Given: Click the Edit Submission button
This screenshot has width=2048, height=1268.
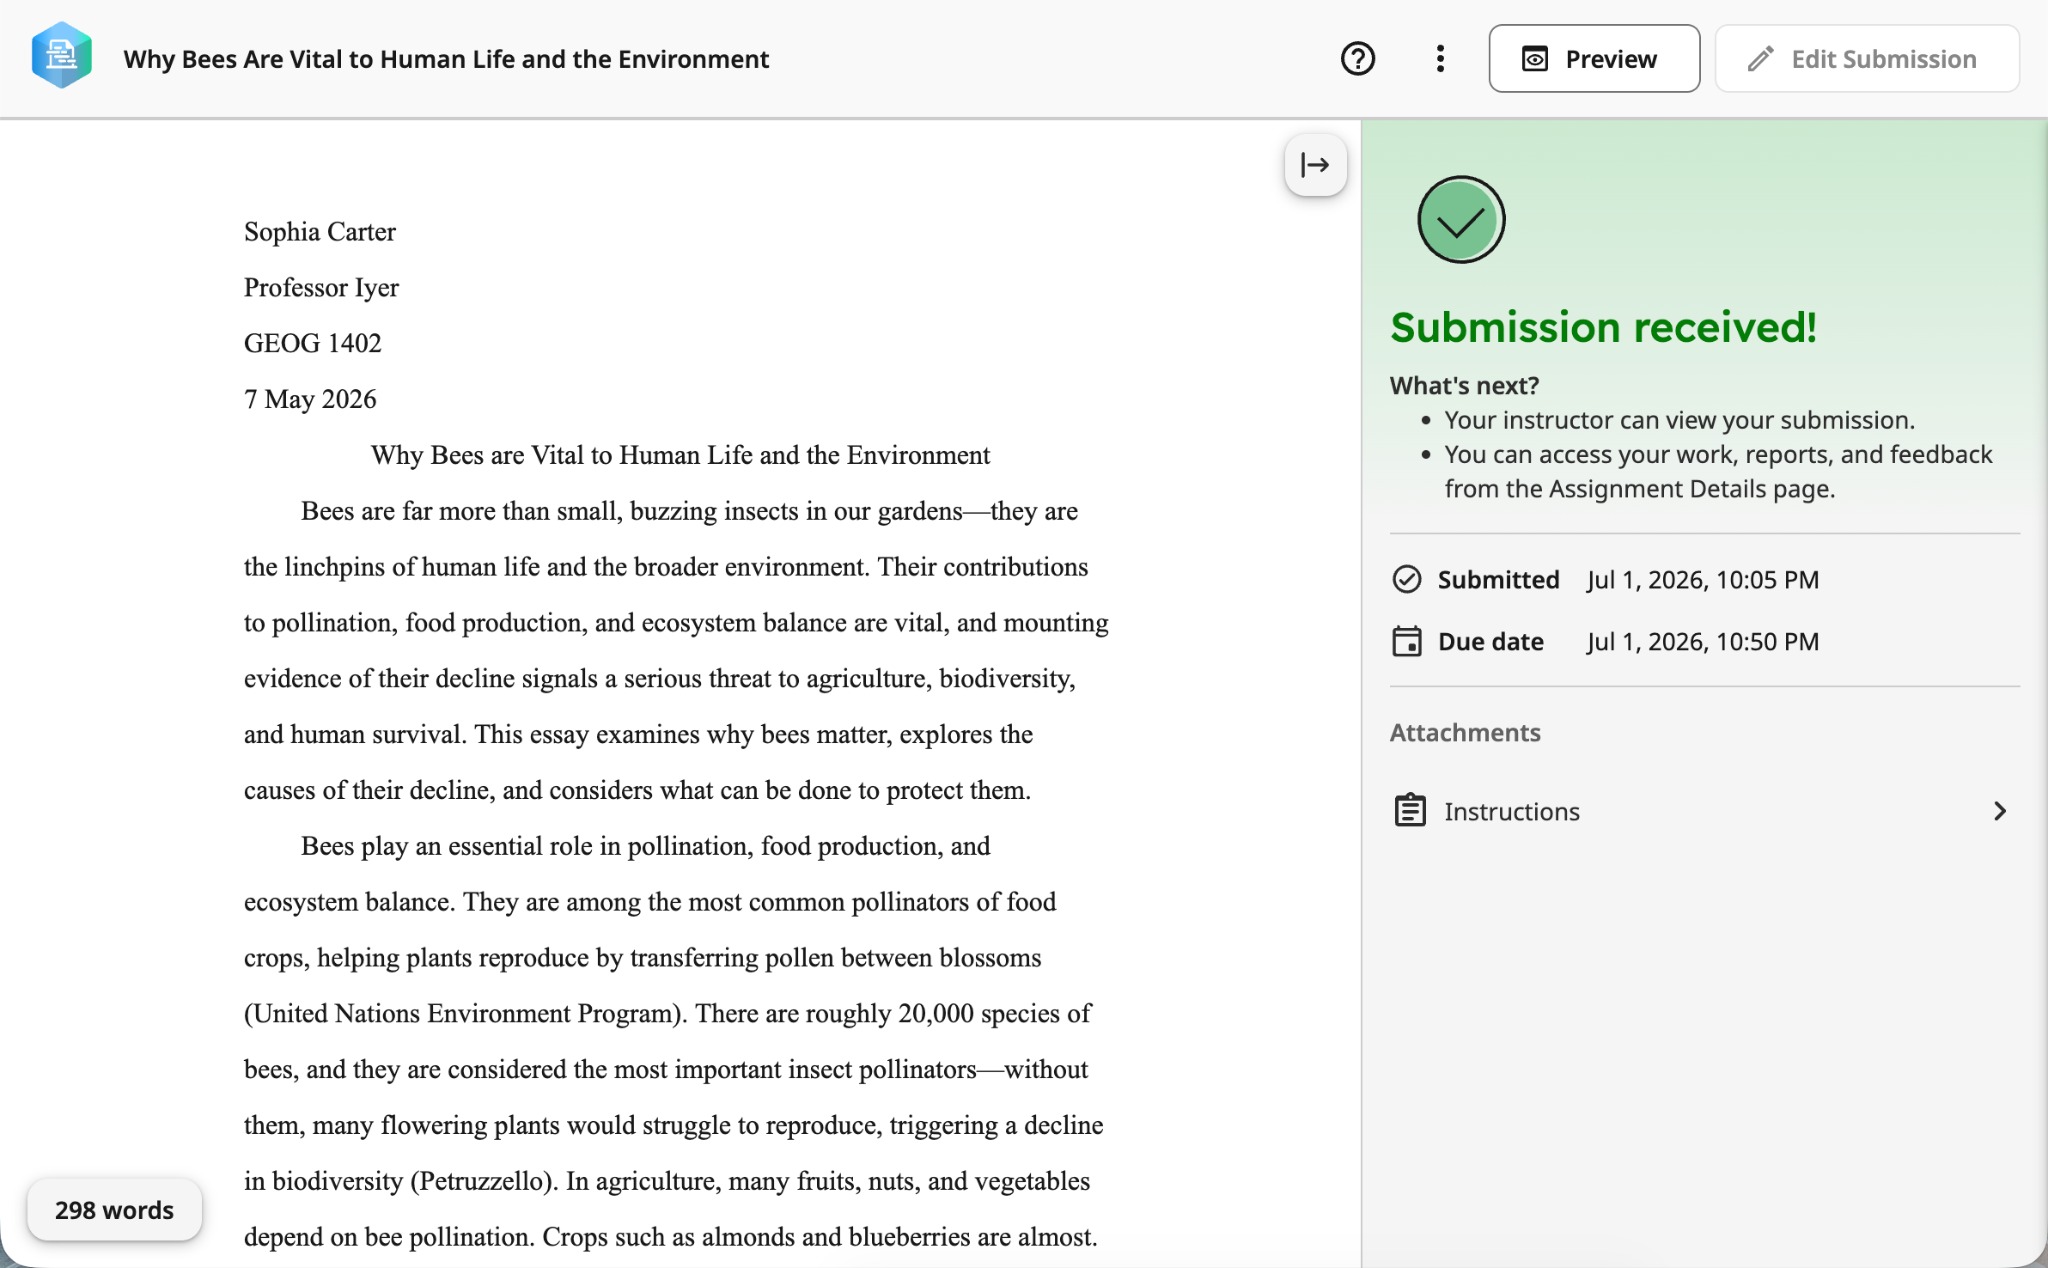Looking at the screenshot, I should coord(1867,59).
